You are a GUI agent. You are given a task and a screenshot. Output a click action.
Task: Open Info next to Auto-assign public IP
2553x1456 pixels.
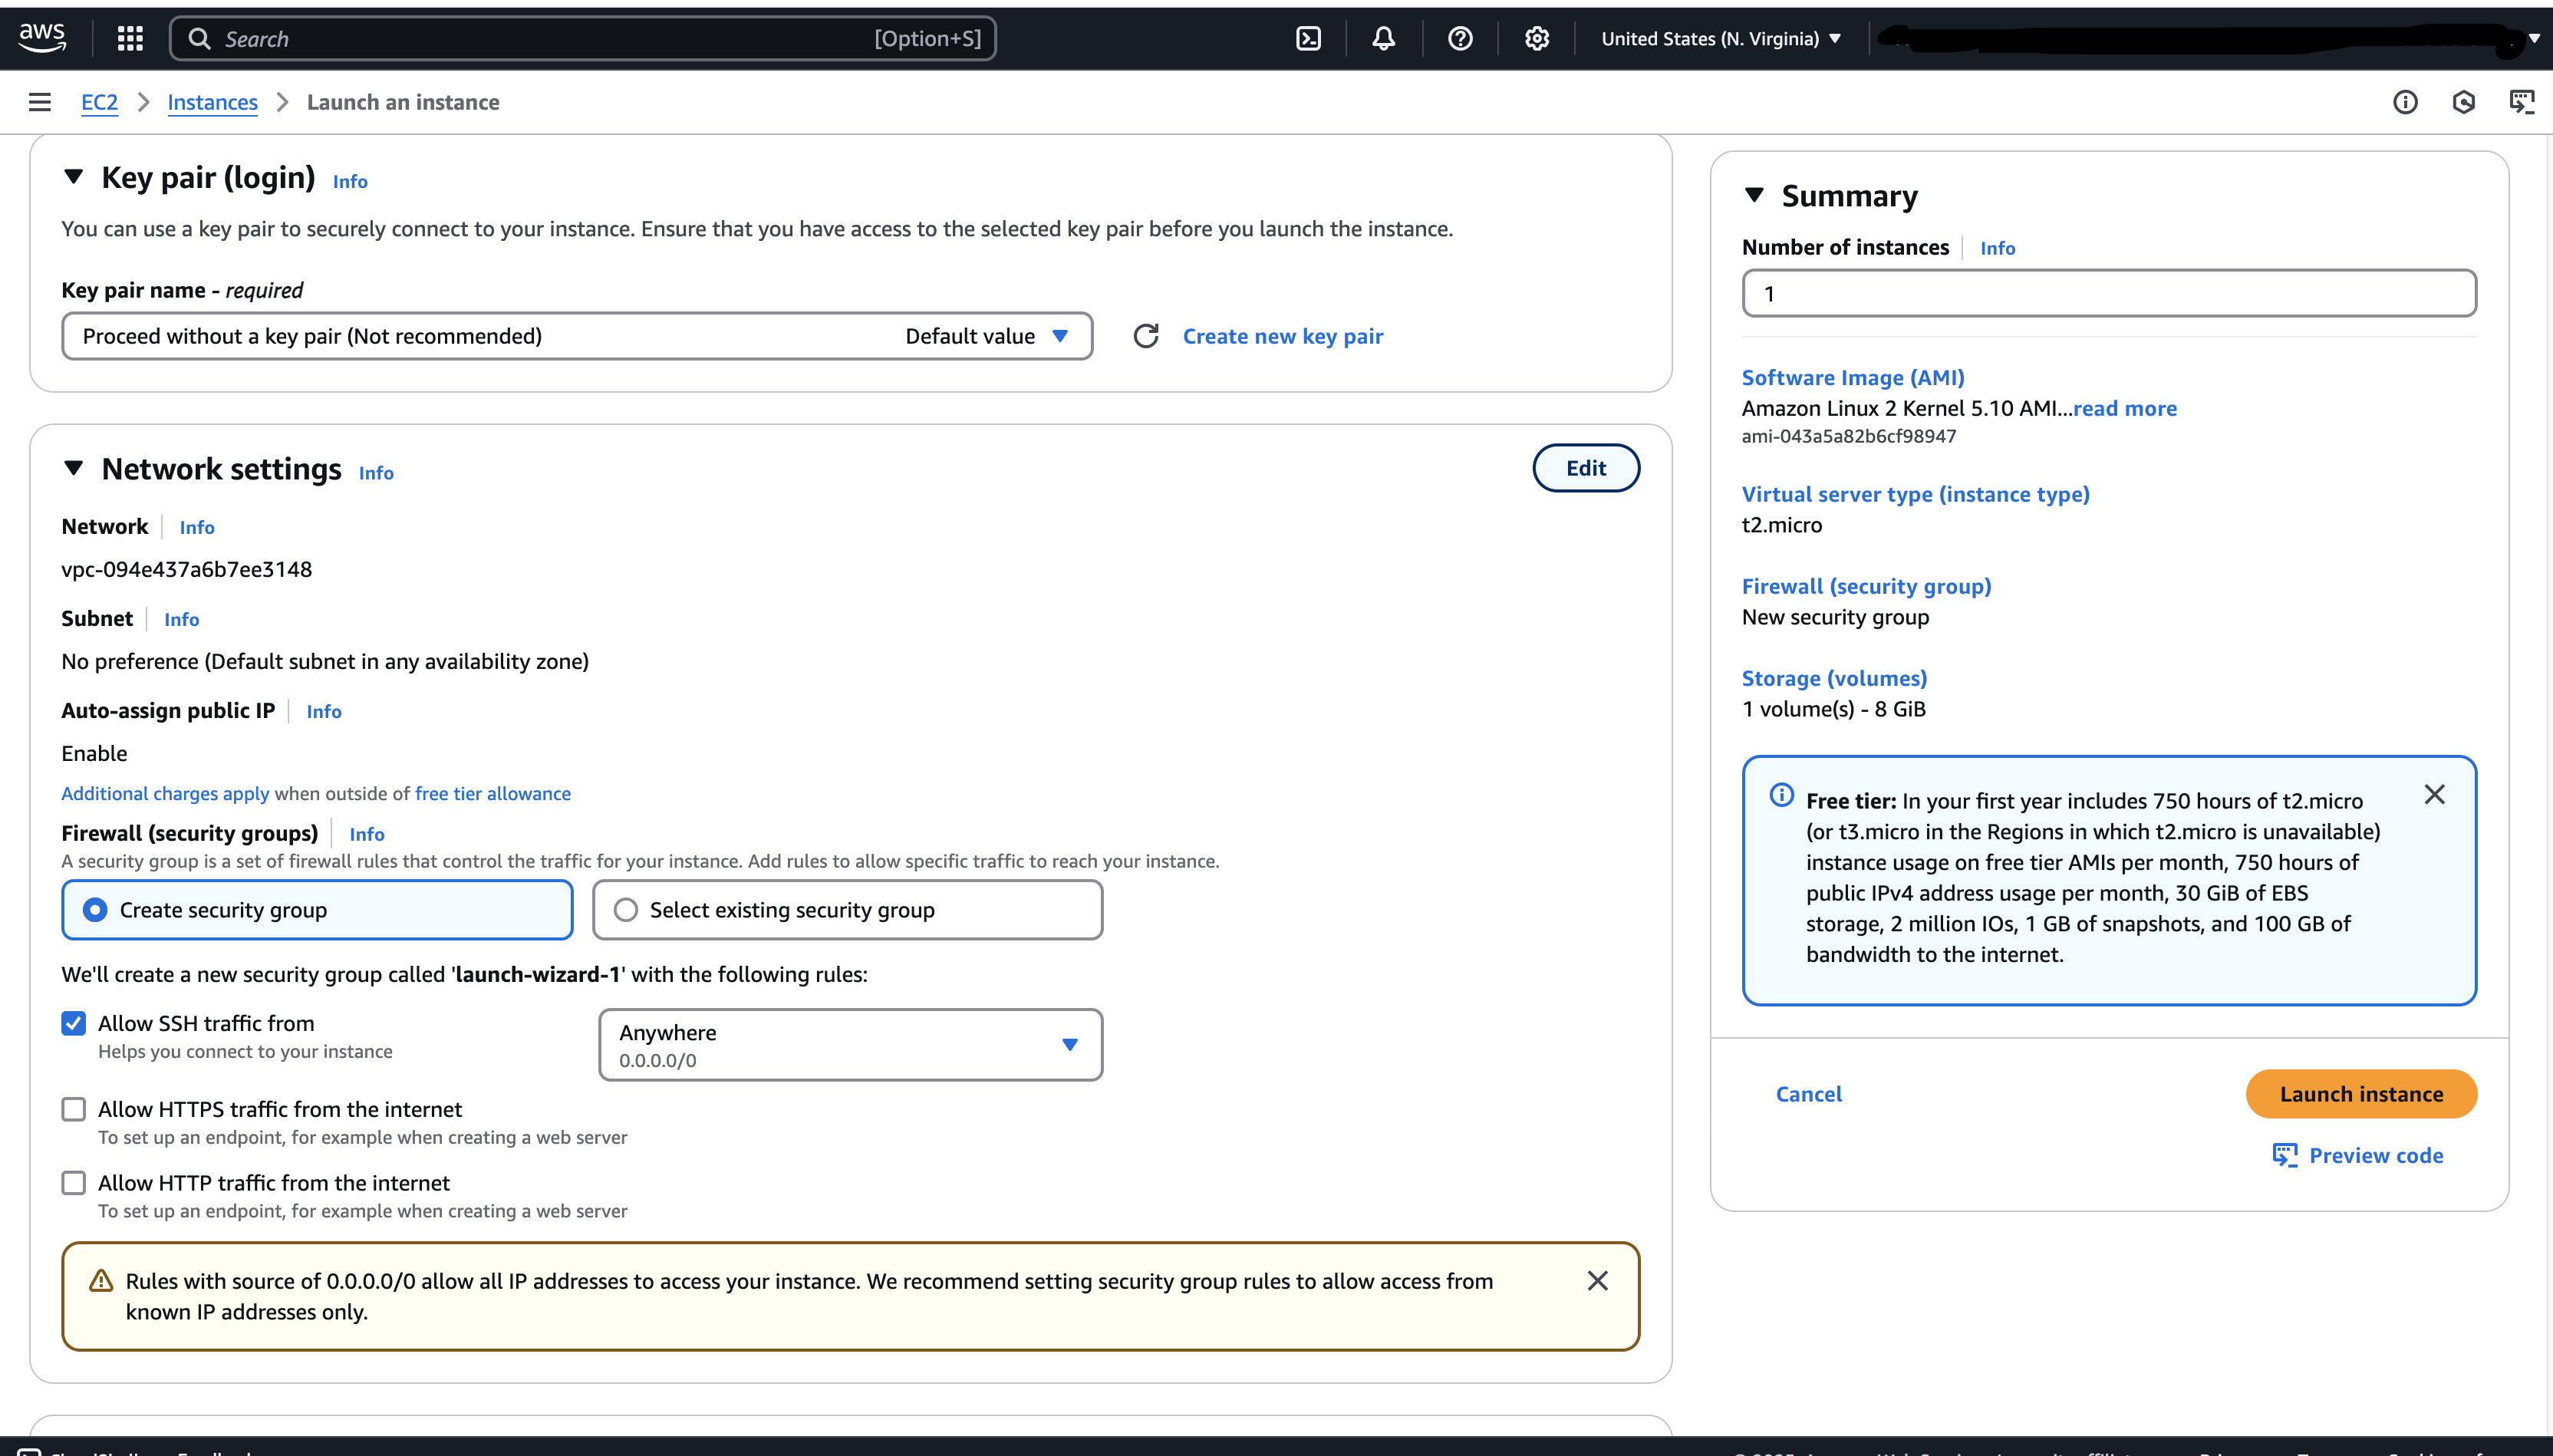(x=324, y=711)
